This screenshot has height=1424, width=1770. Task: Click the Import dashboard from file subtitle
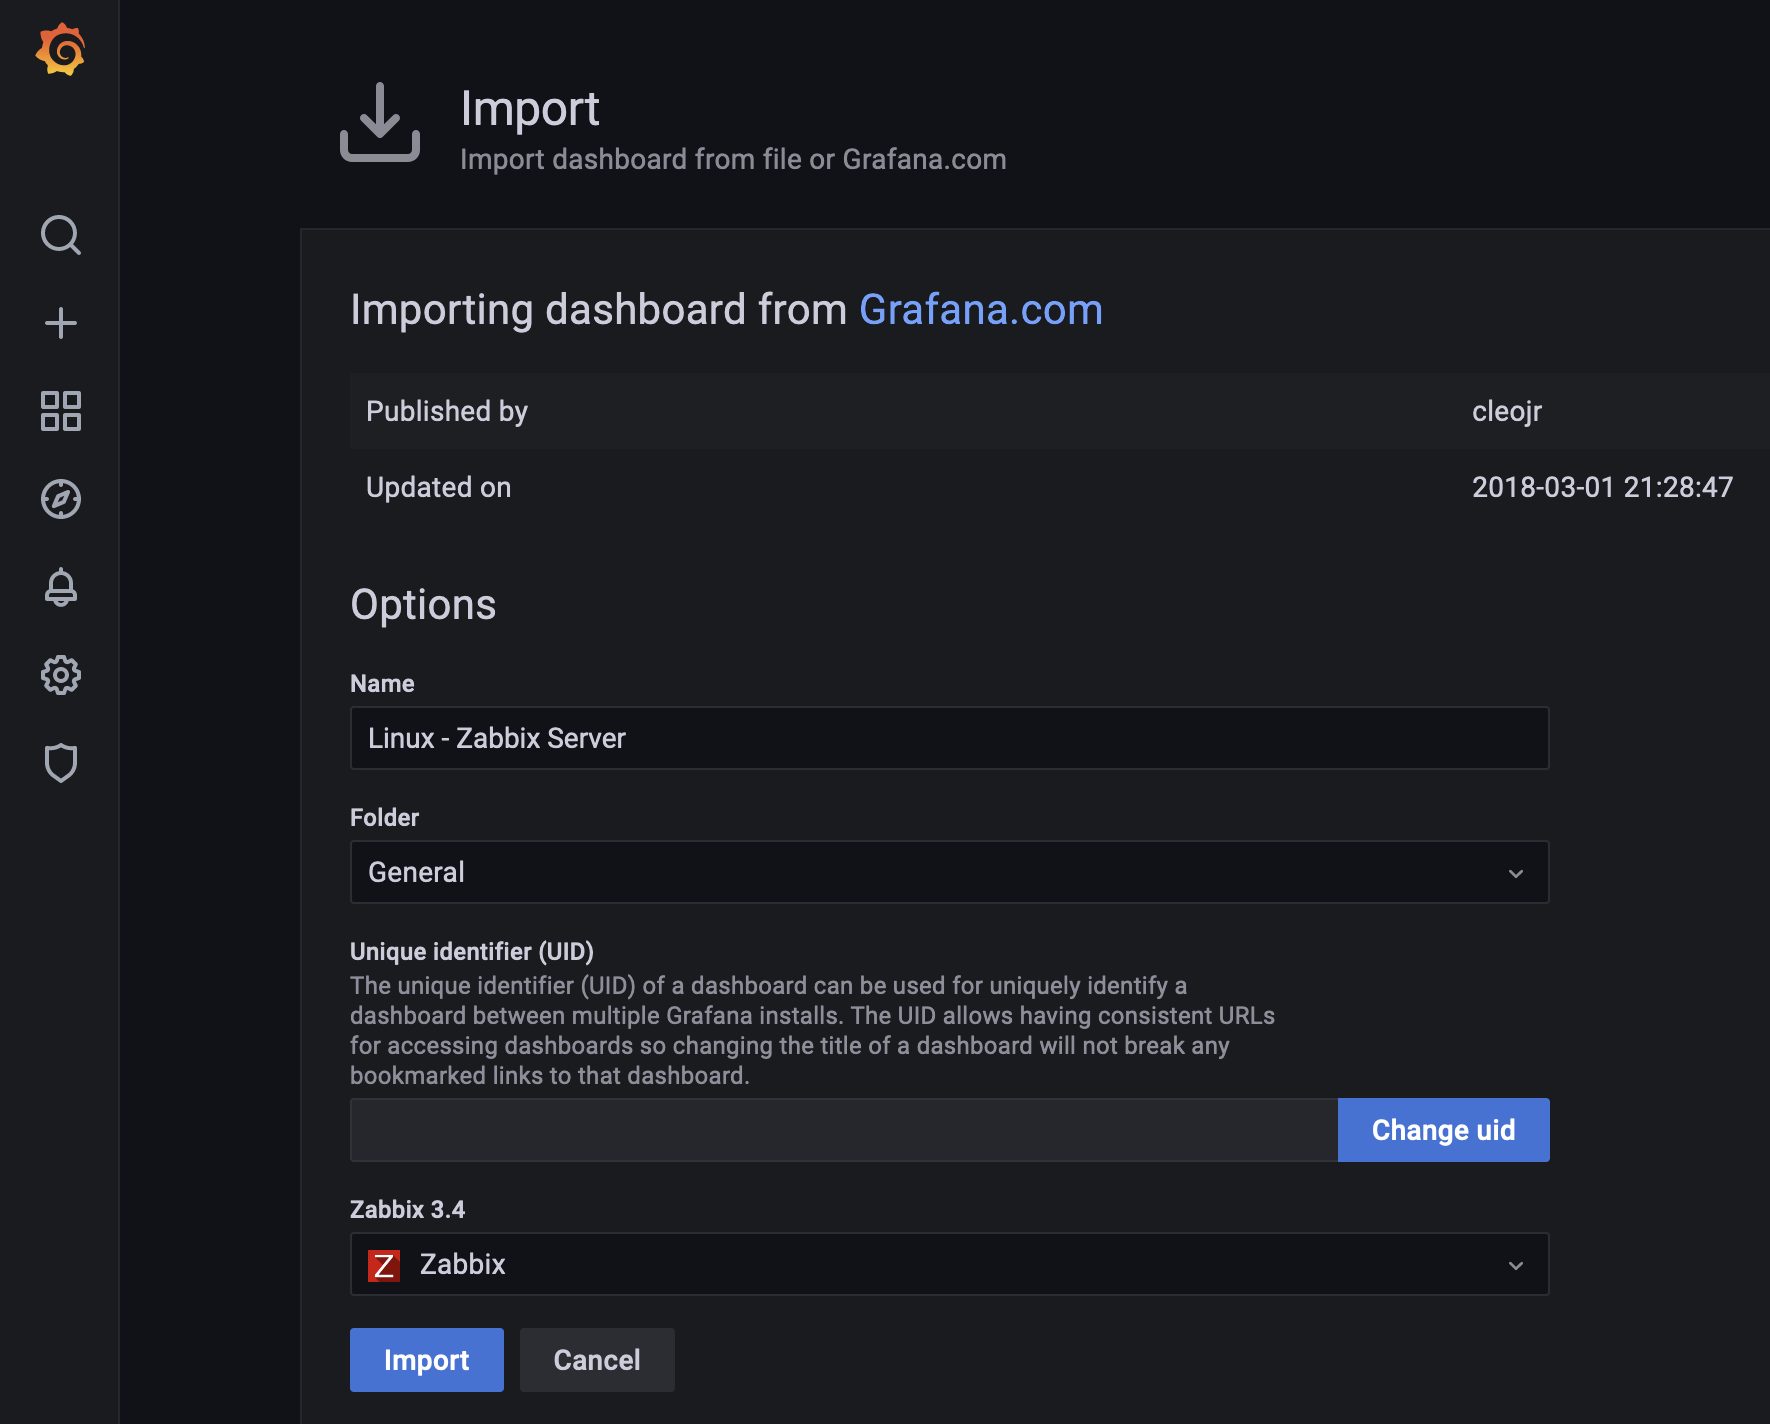pos(733,159)
